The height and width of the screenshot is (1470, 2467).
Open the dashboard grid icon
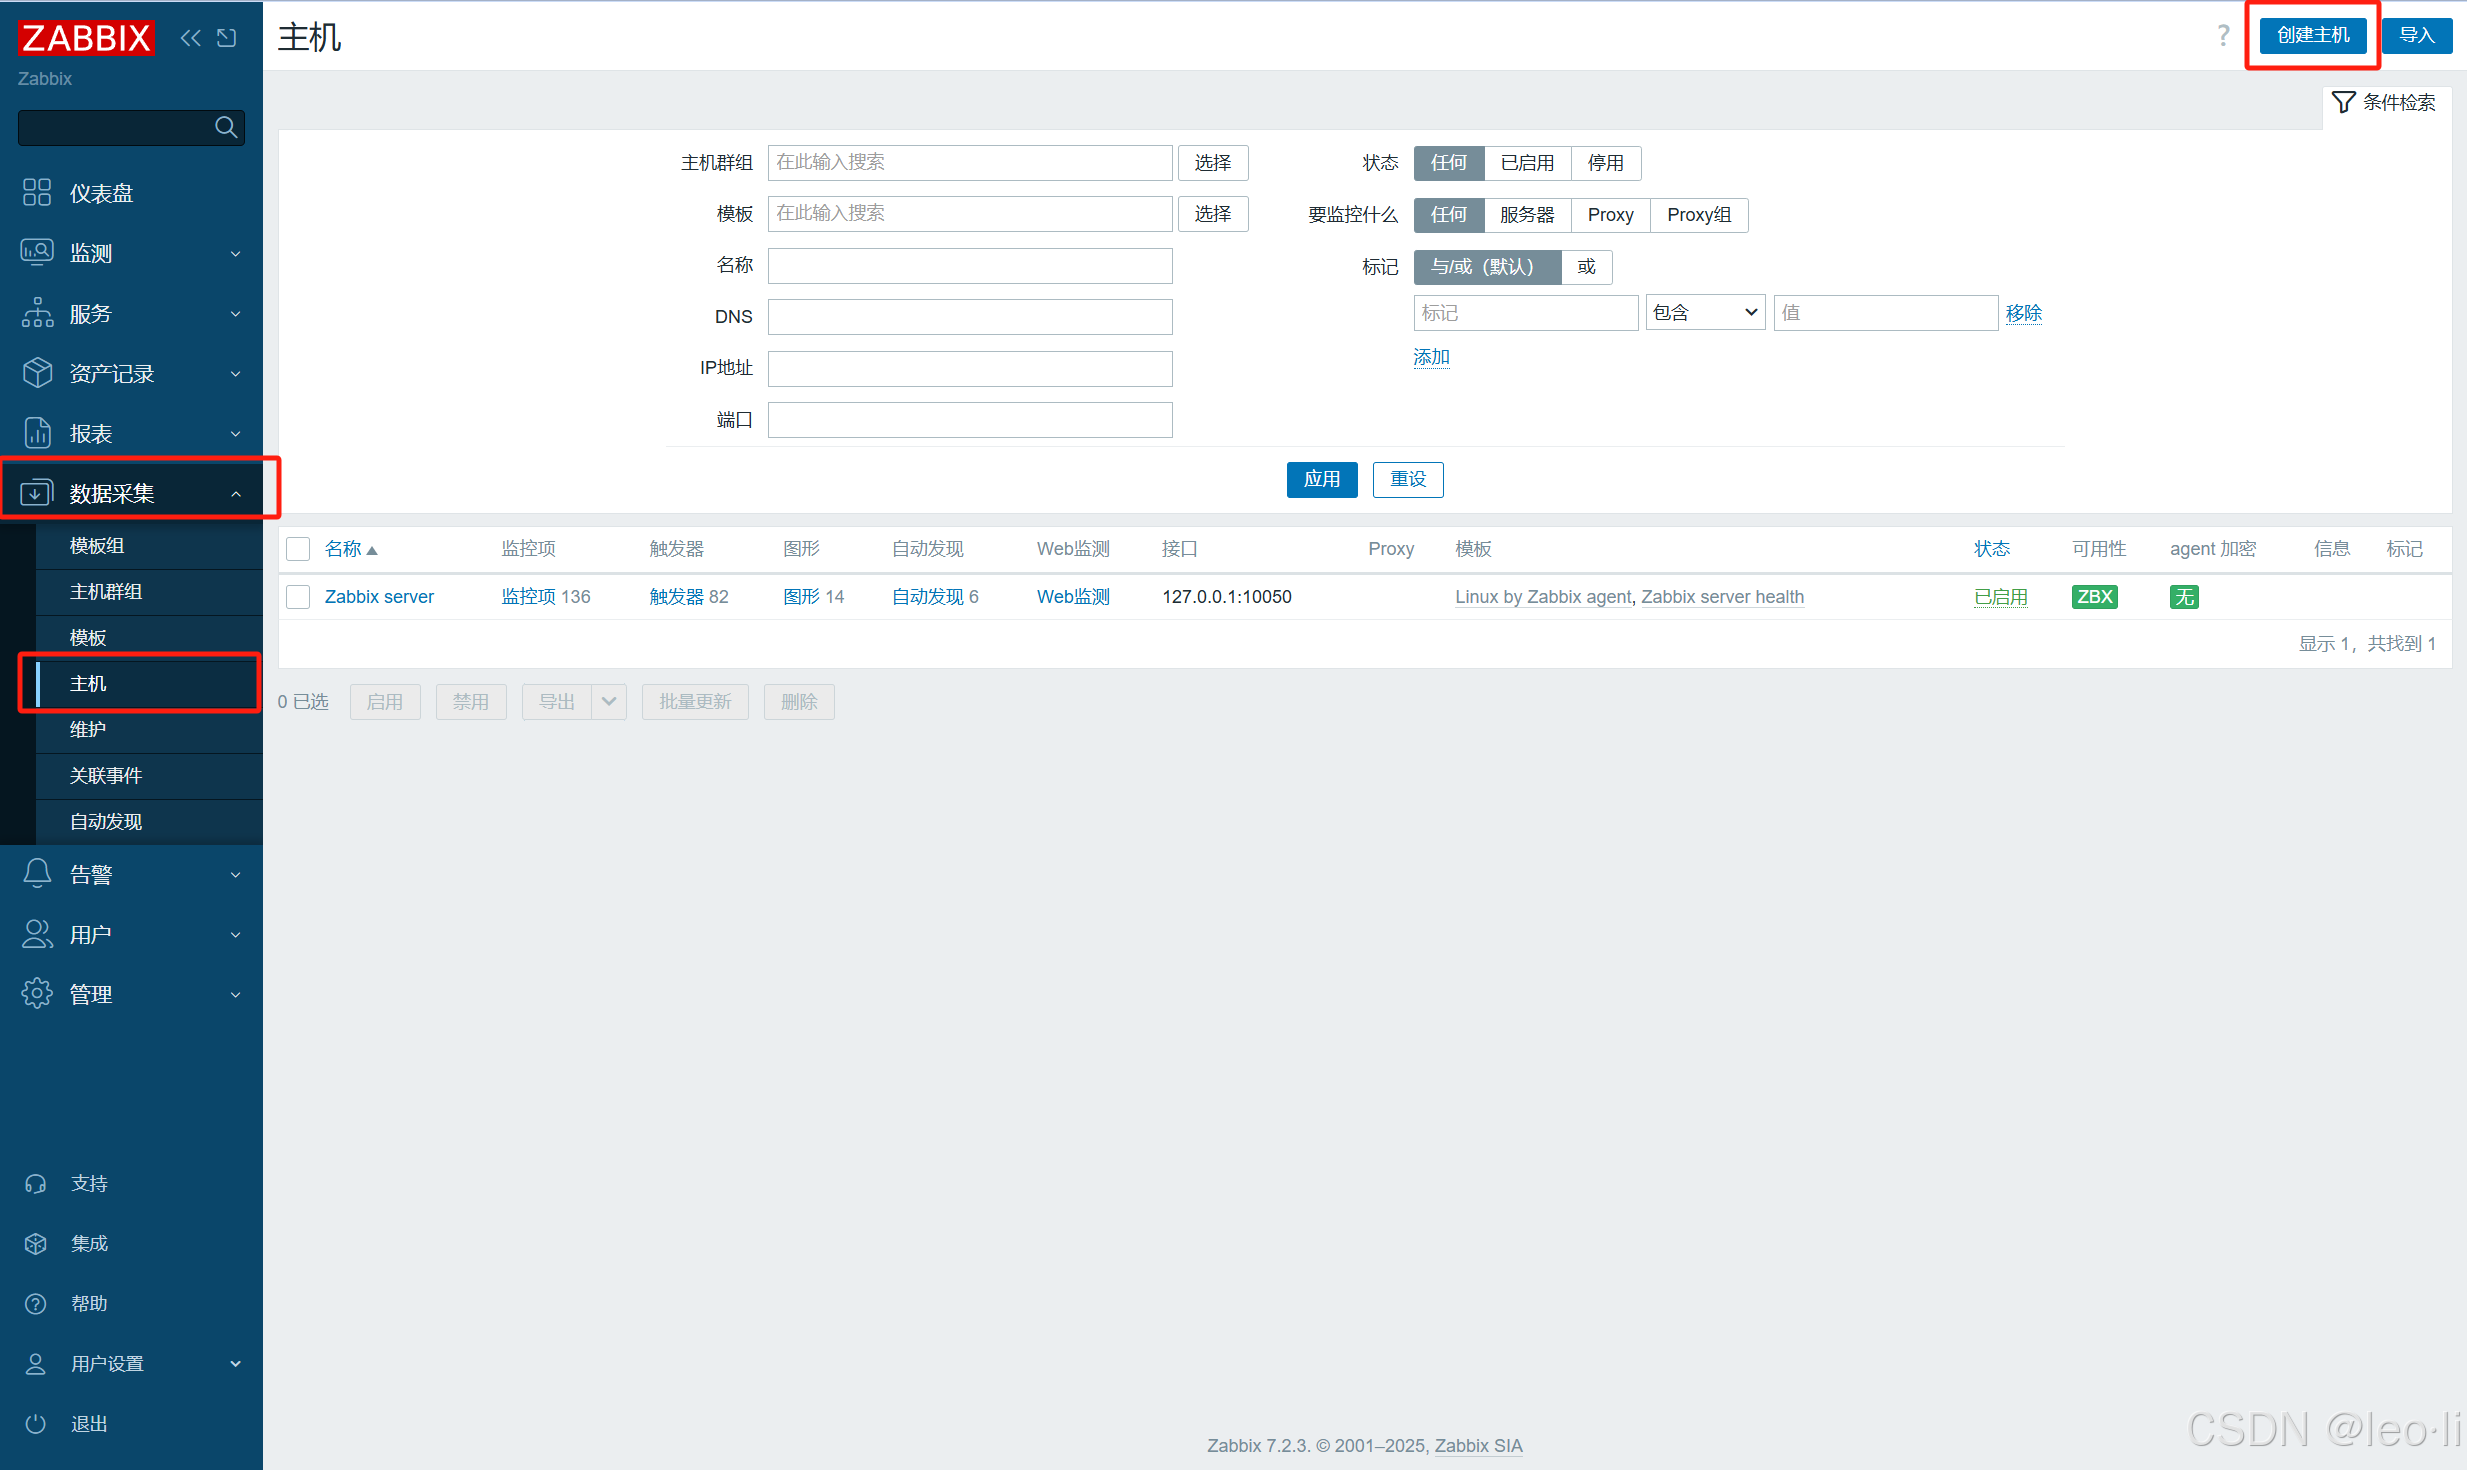pyautogui.click(x=37, y=192)
